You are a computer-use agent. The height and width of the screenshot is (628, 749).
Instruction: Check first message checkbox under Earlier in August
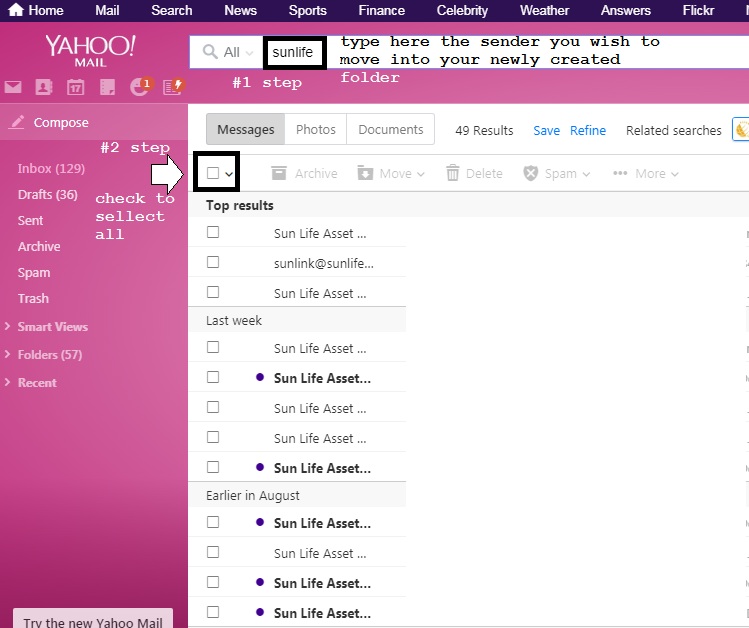pyautogui.click(x=213, y=522)
